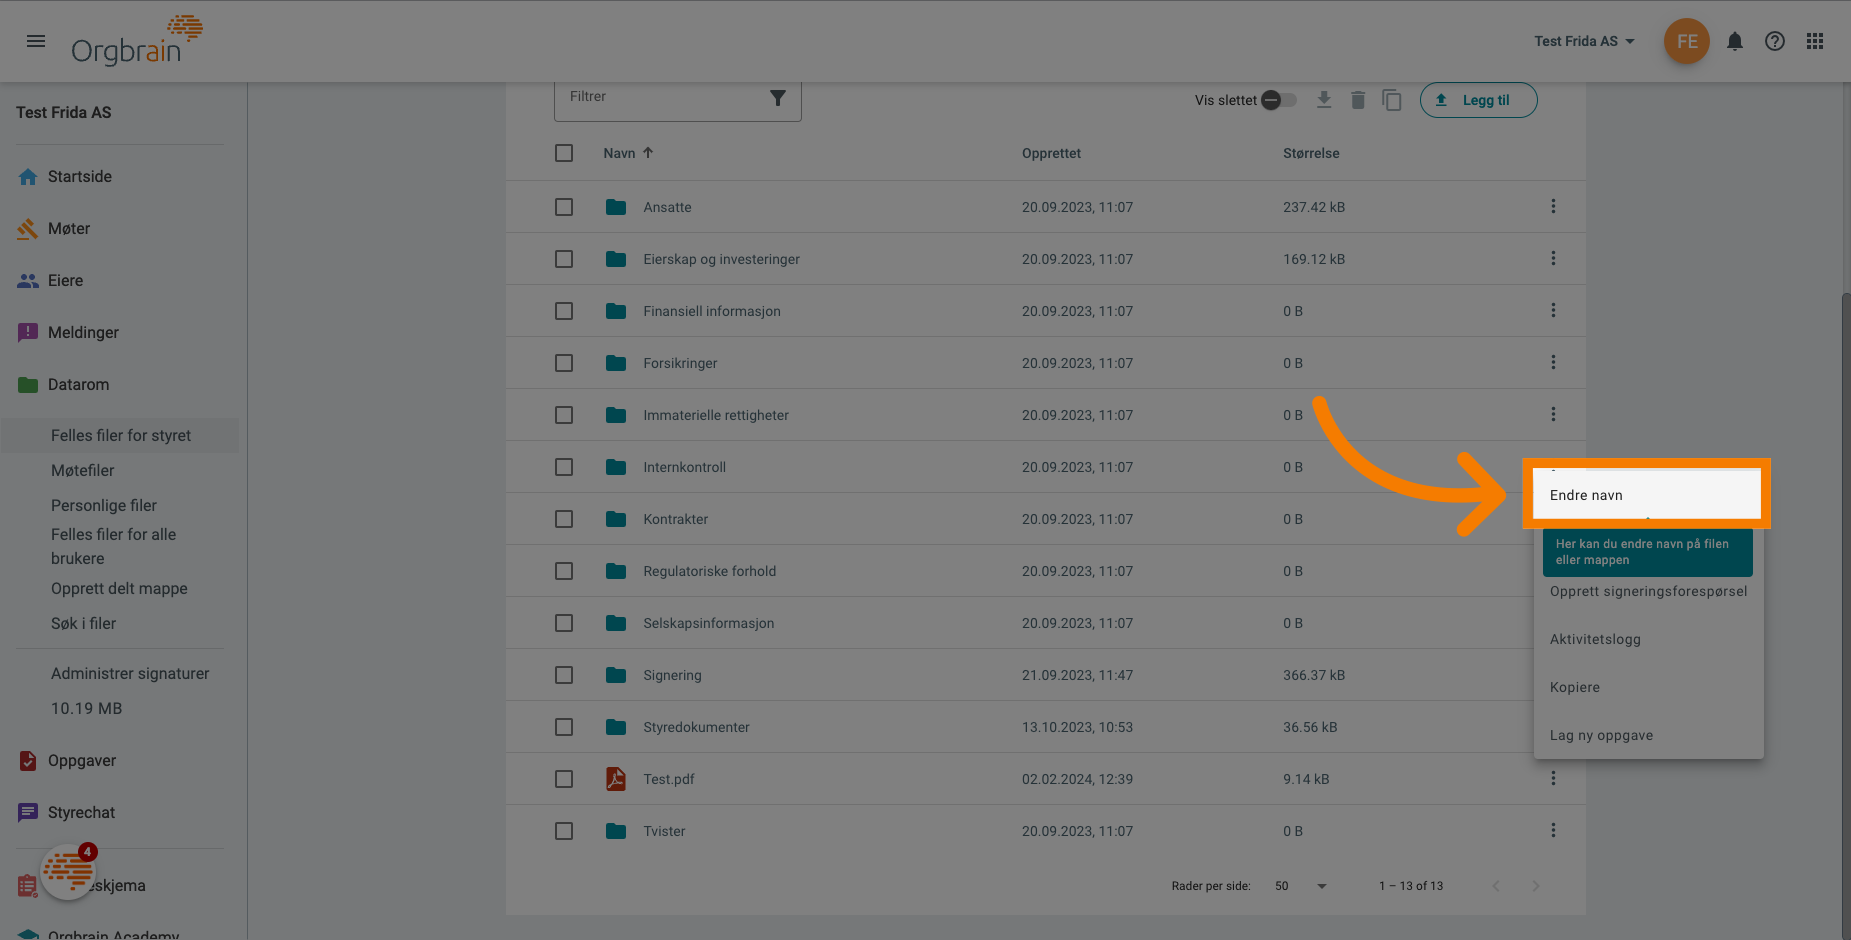Screen dimensions: 1851x940
Task: Click the download icon in toolbar
Action: click(1324, 100)
